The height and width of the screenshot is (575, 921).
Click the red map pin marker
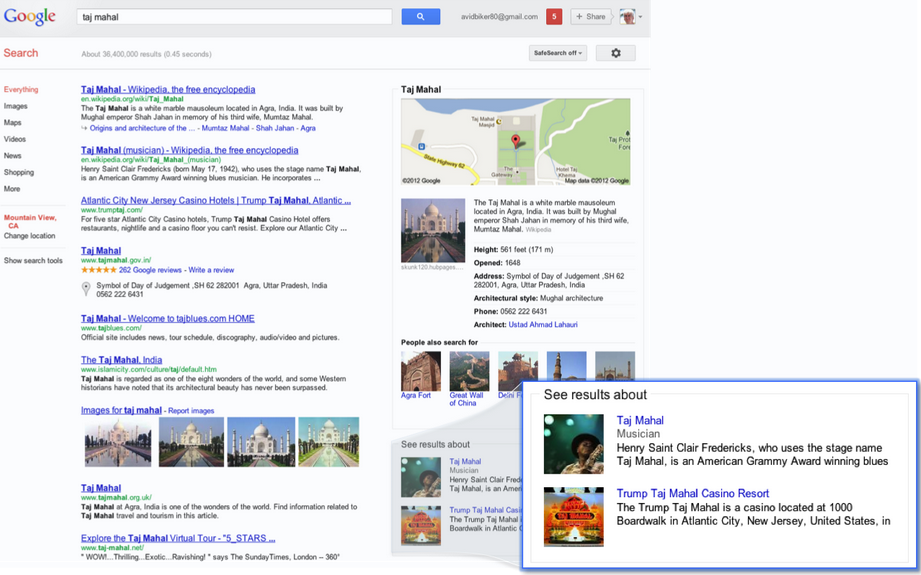click(x=516, y=142)
